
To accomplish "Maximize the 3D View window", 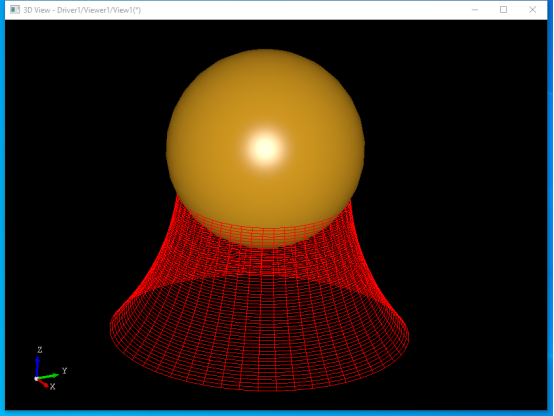I will [503, 10].
